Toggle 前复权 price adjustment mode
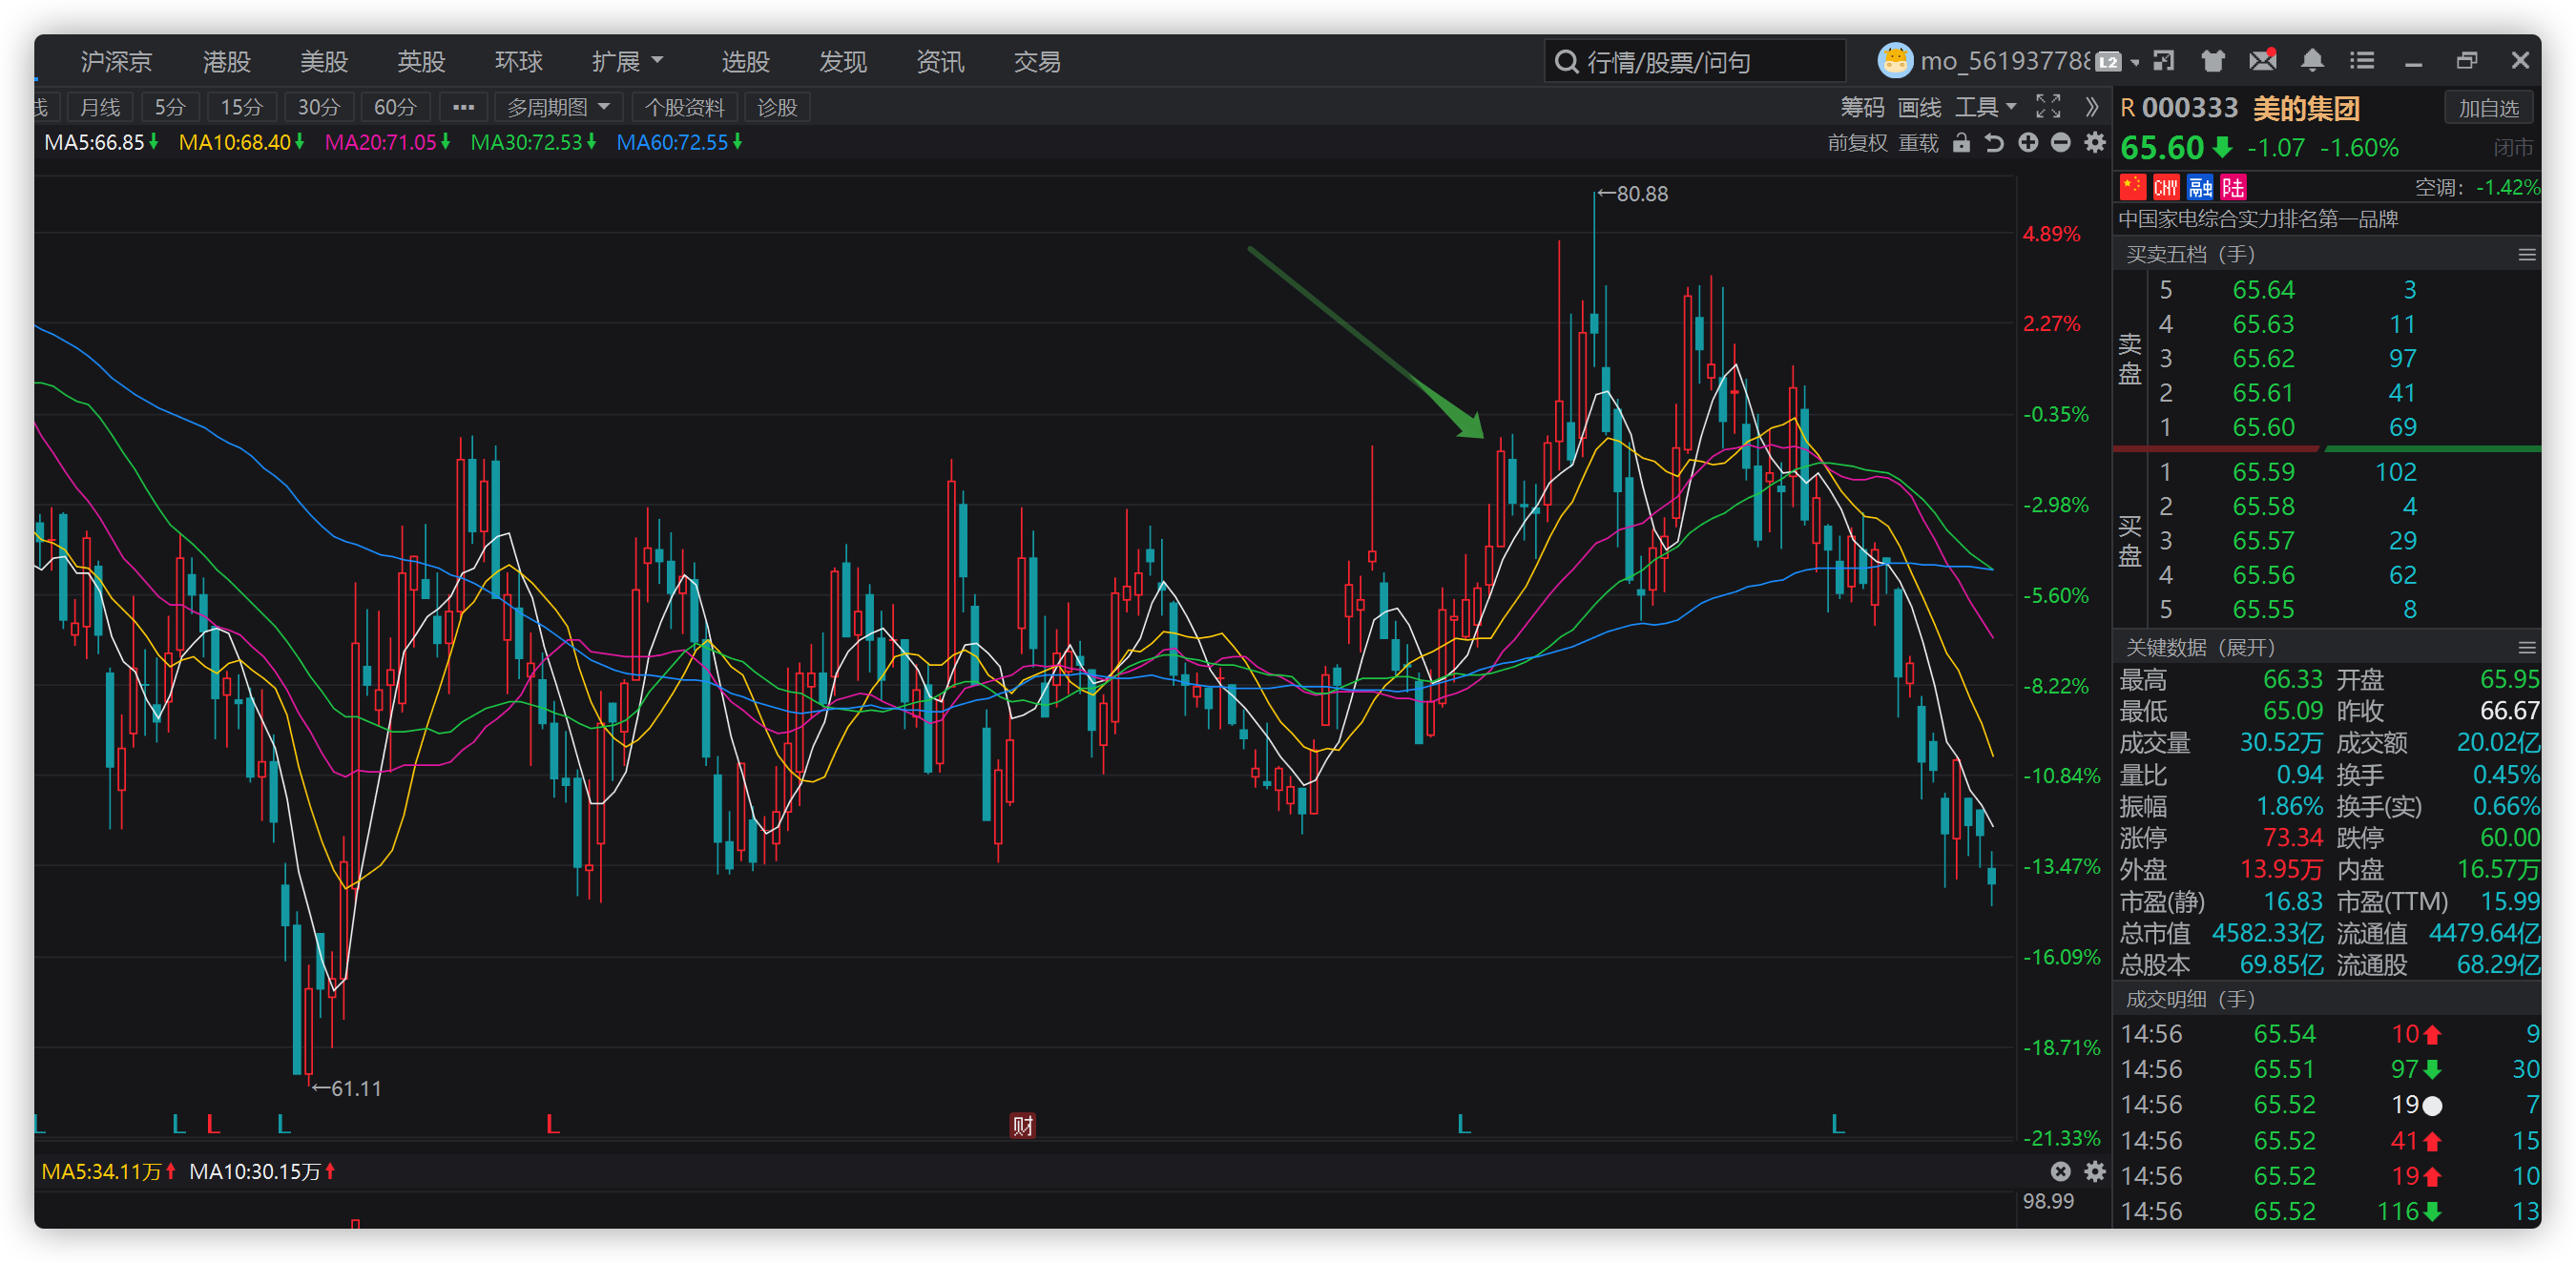Viewport: 2576px width, 1263px height. (1857, 143)
